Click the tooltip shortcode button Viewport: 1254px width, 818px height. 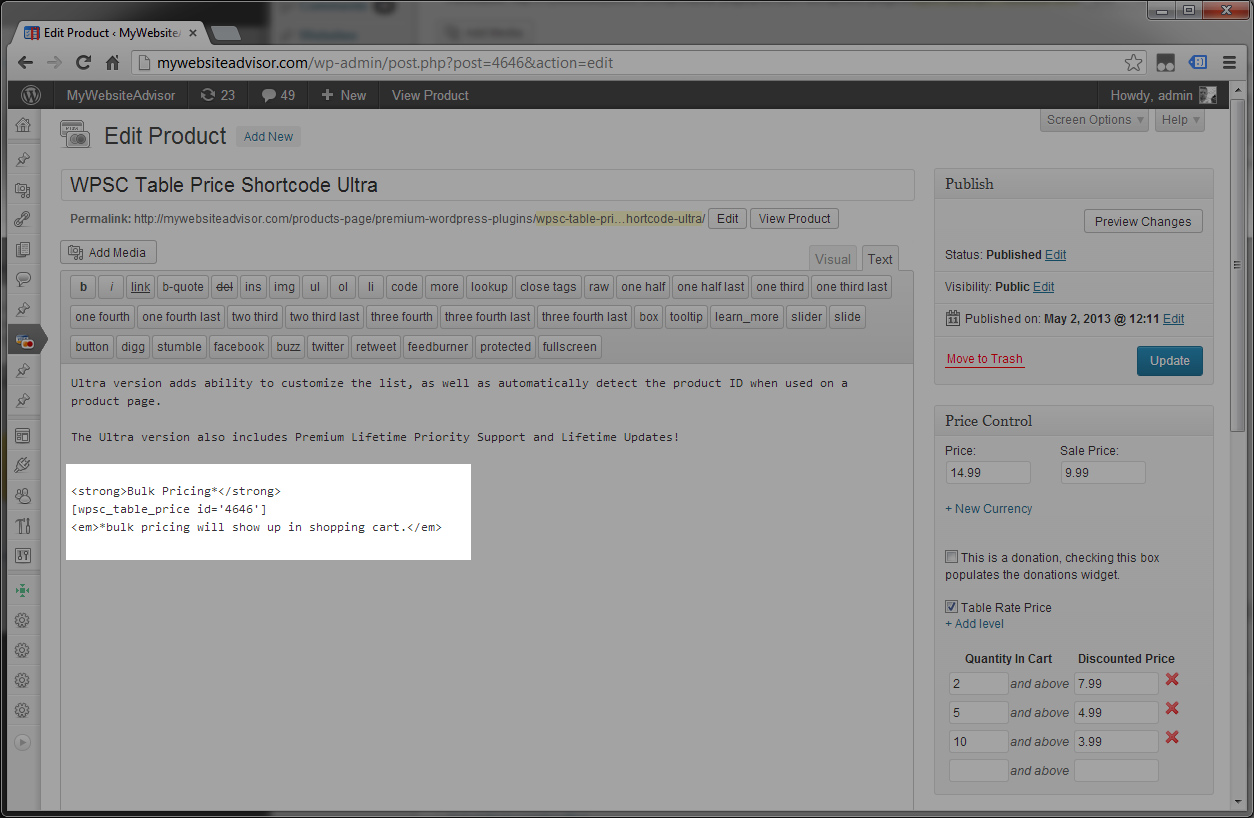tap(686, 317)
